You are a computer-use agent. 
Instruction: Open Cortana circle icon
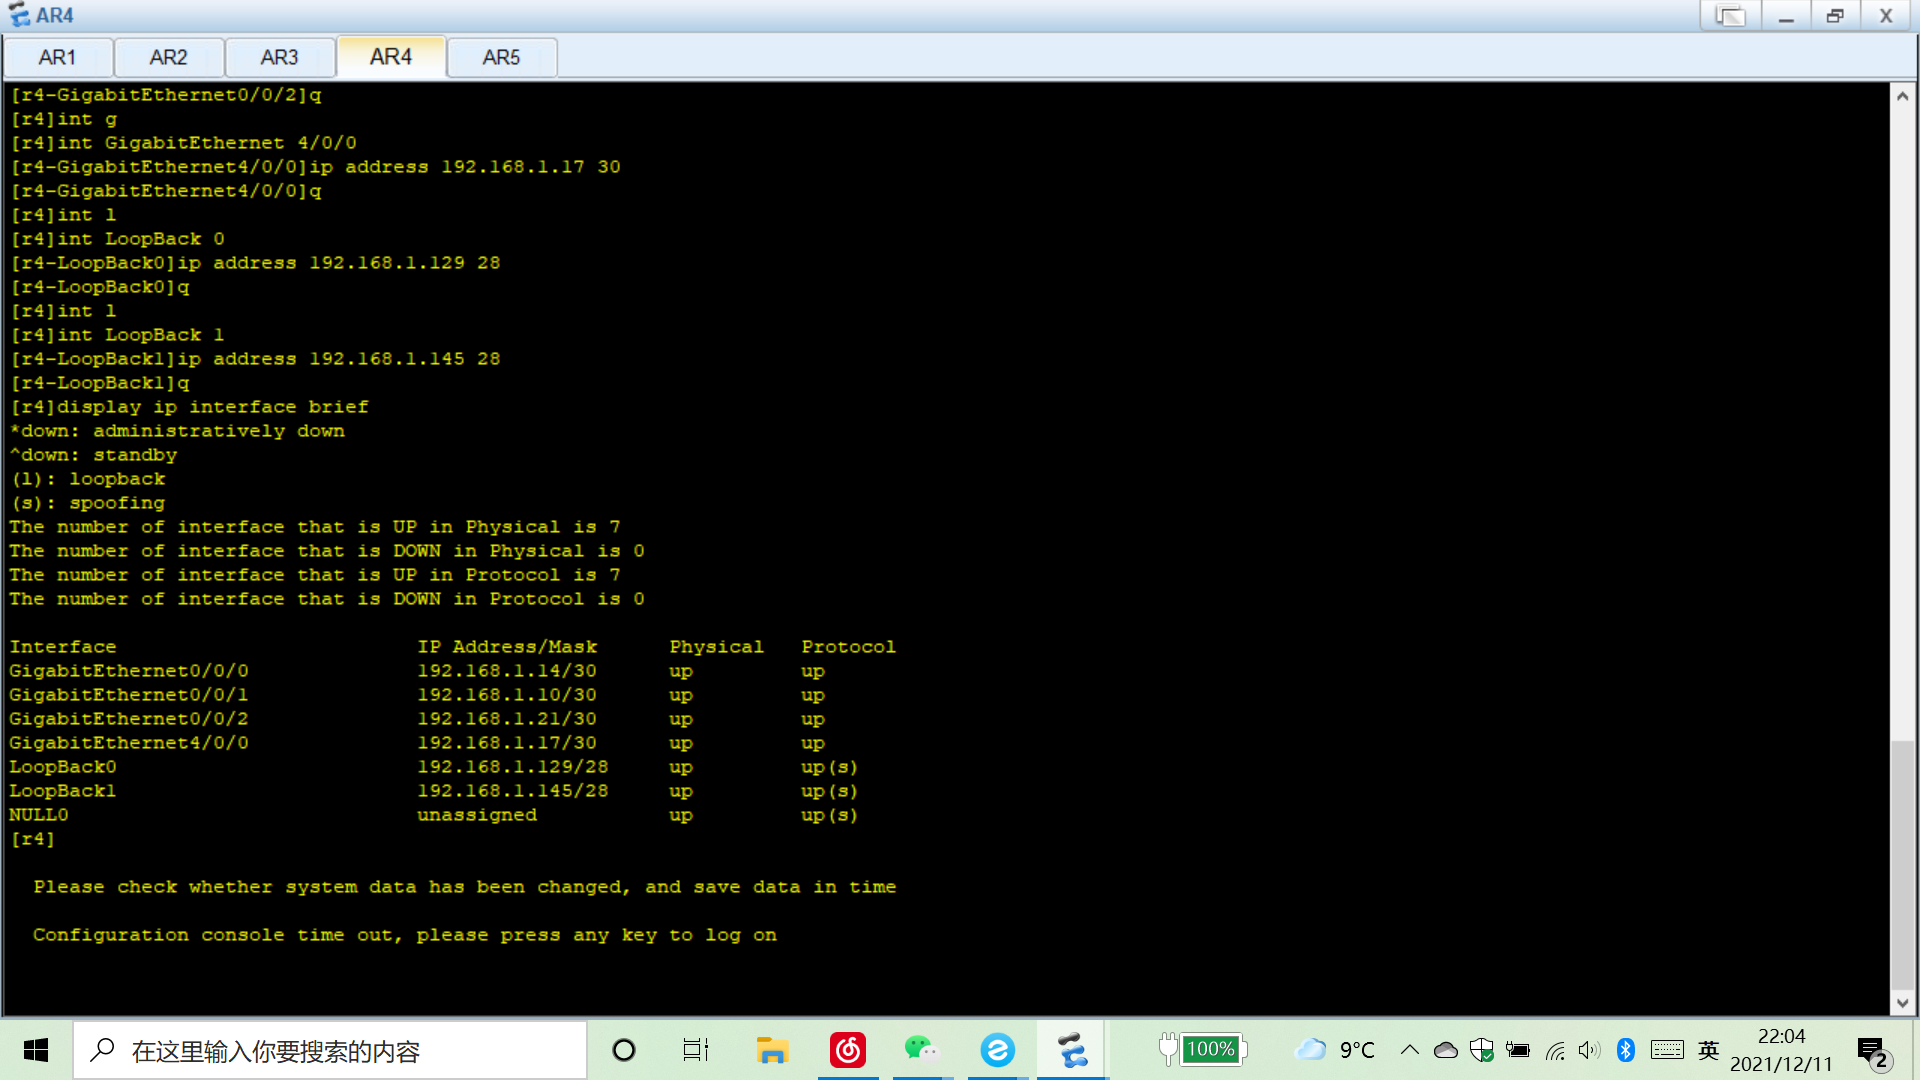coord(624,1050)
